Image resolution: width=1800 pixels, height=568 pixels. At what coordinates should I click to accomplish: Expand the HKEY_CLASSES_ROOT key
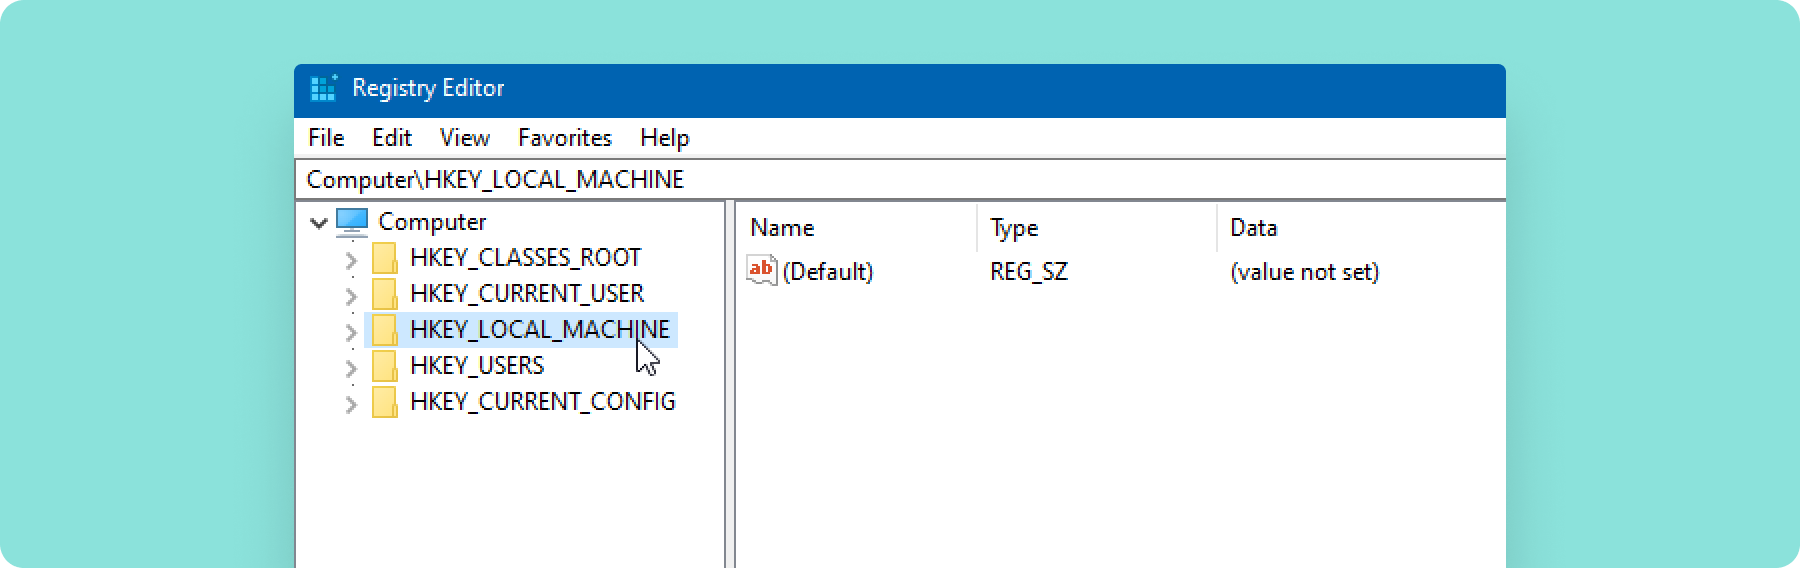click(351, 260)
